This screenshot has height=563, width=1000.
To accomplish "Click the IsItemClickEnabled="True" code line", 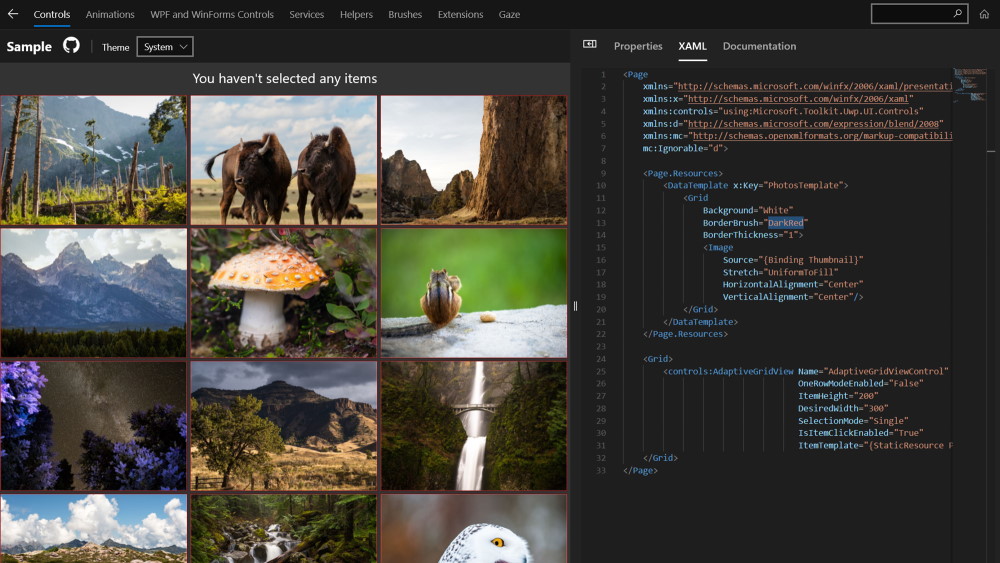I will (x=860, y=433).
